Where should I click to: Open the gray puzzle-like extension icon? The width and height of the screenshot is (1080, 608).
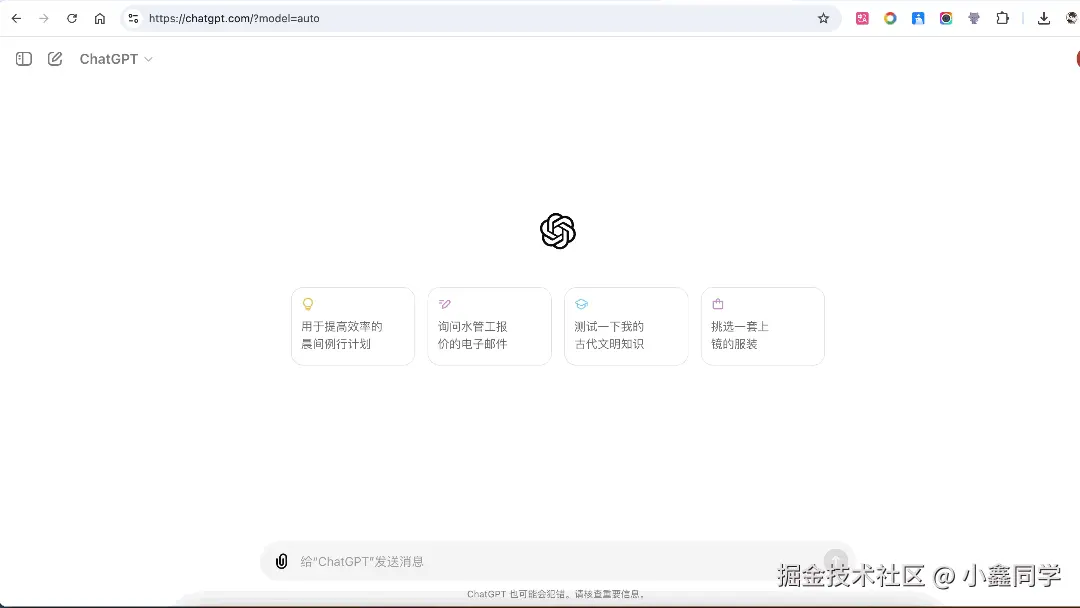(x=974, y=19)
